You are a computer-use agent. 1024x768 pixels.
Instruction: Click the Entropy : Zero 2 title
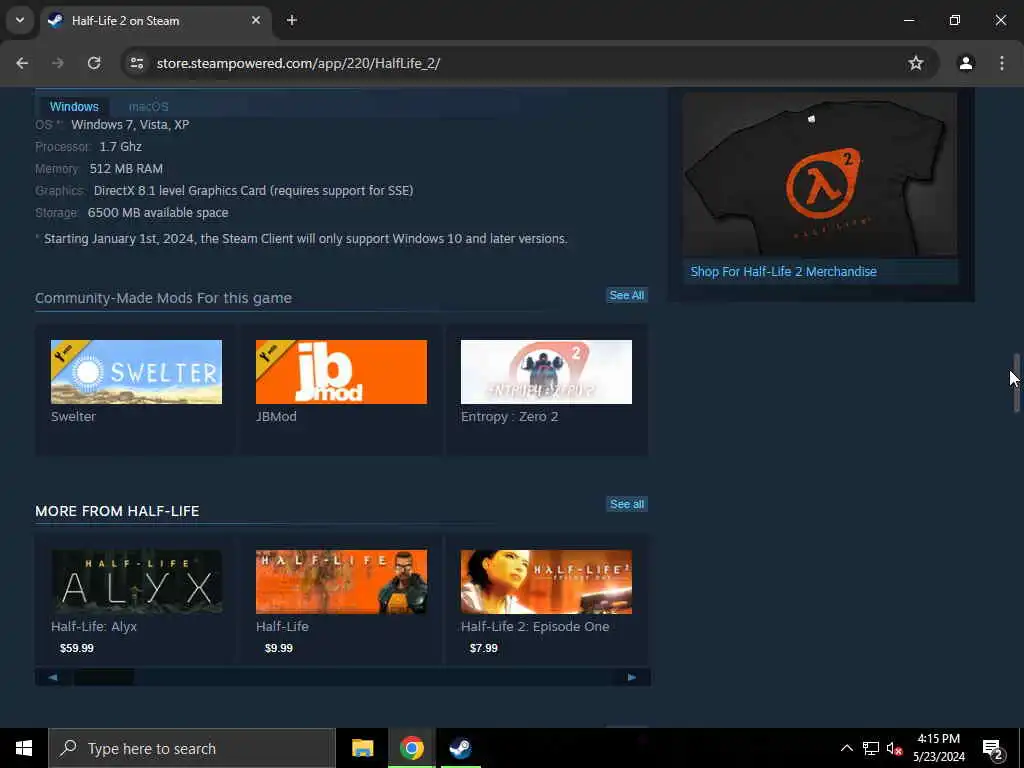[509, 417]
